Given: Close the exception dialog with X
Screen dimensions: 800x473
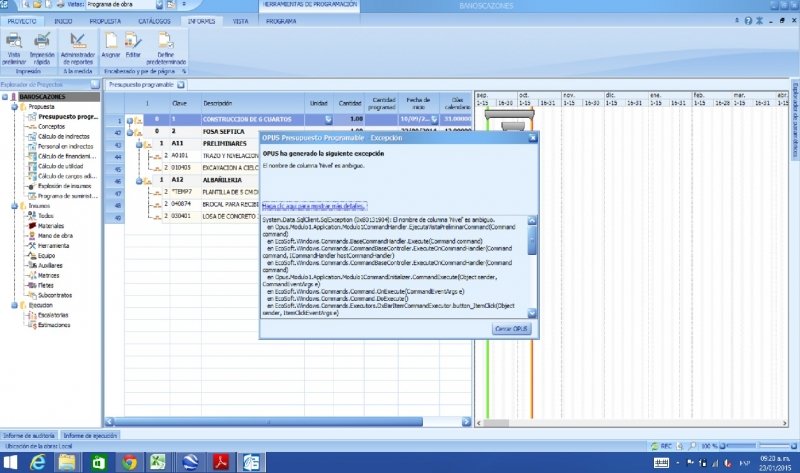Looking at the screenshot, I should (532, 137).
